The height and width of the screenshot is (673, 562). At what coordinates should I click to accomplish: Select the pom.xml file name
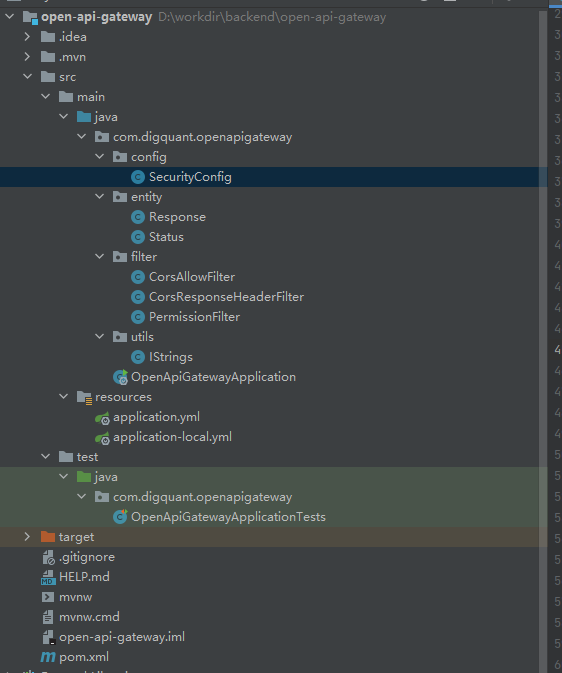point(84,657)
